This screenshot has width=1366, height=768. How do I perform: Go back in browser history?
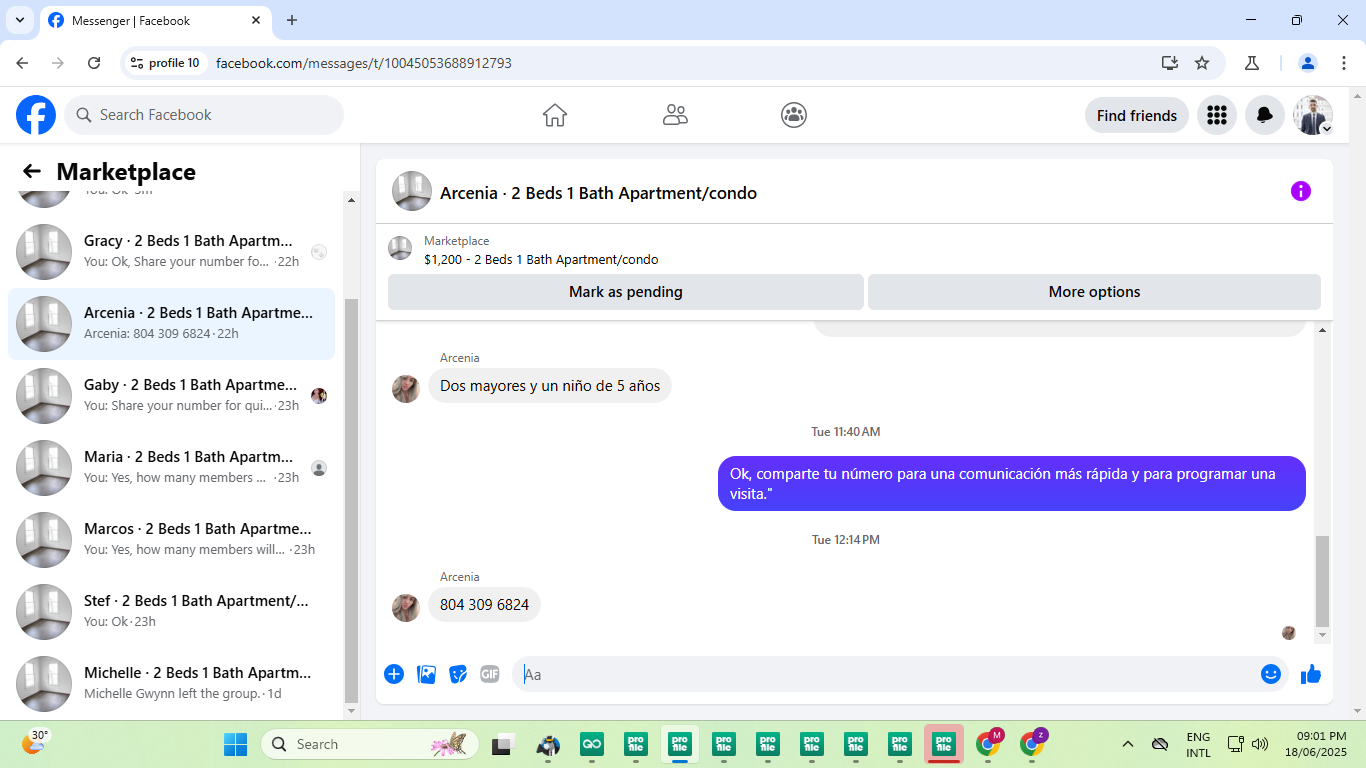click(22, 63)
